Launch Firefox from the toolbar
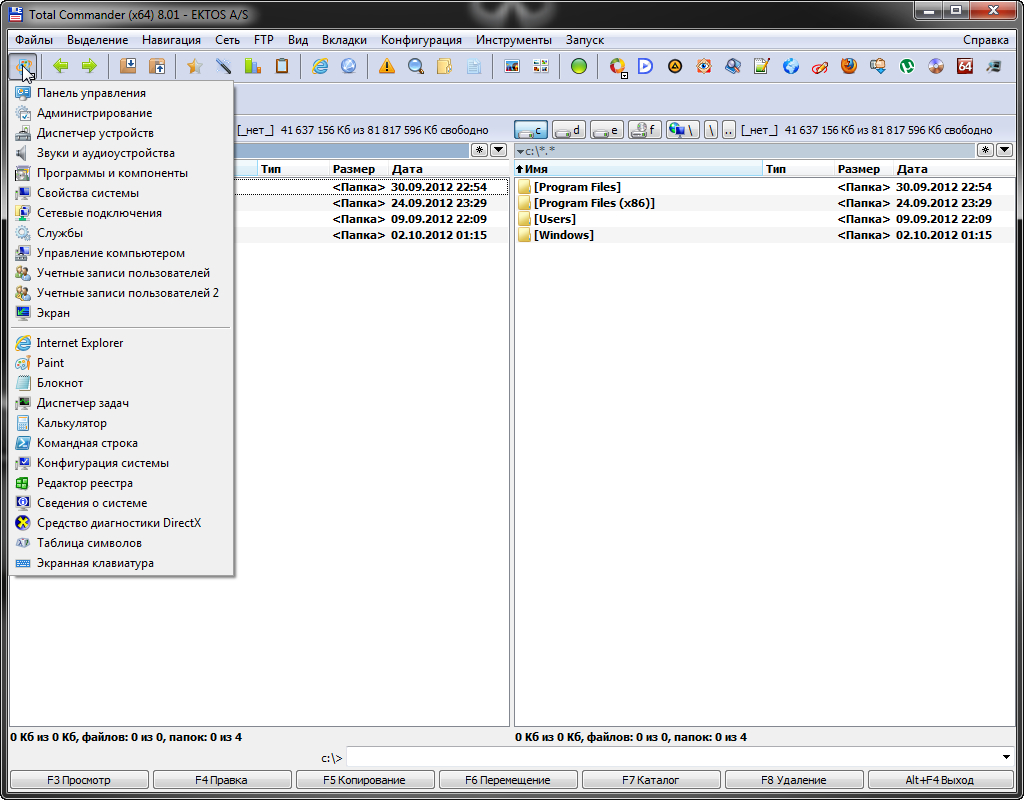Image resolution: width=1024 pixels, height=800 pixels. click(x=849, y=66)
